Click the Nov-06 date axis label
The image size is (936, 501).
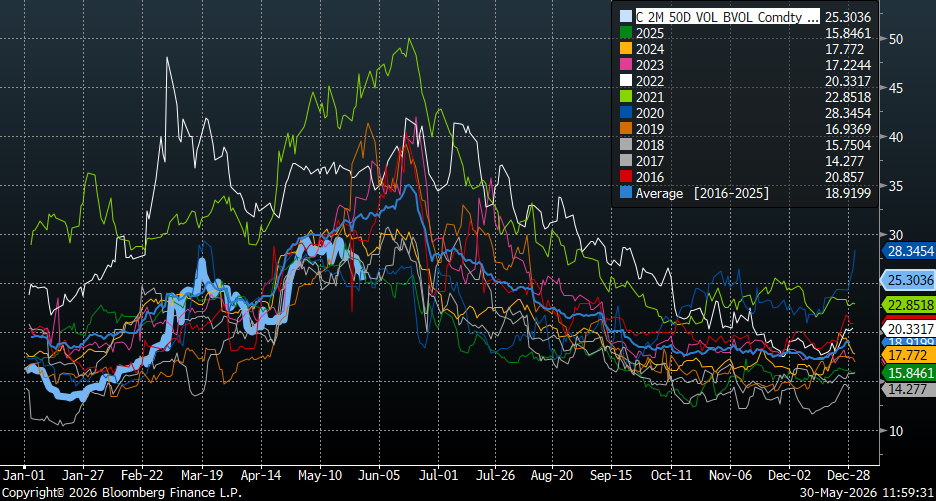[729, 475]
